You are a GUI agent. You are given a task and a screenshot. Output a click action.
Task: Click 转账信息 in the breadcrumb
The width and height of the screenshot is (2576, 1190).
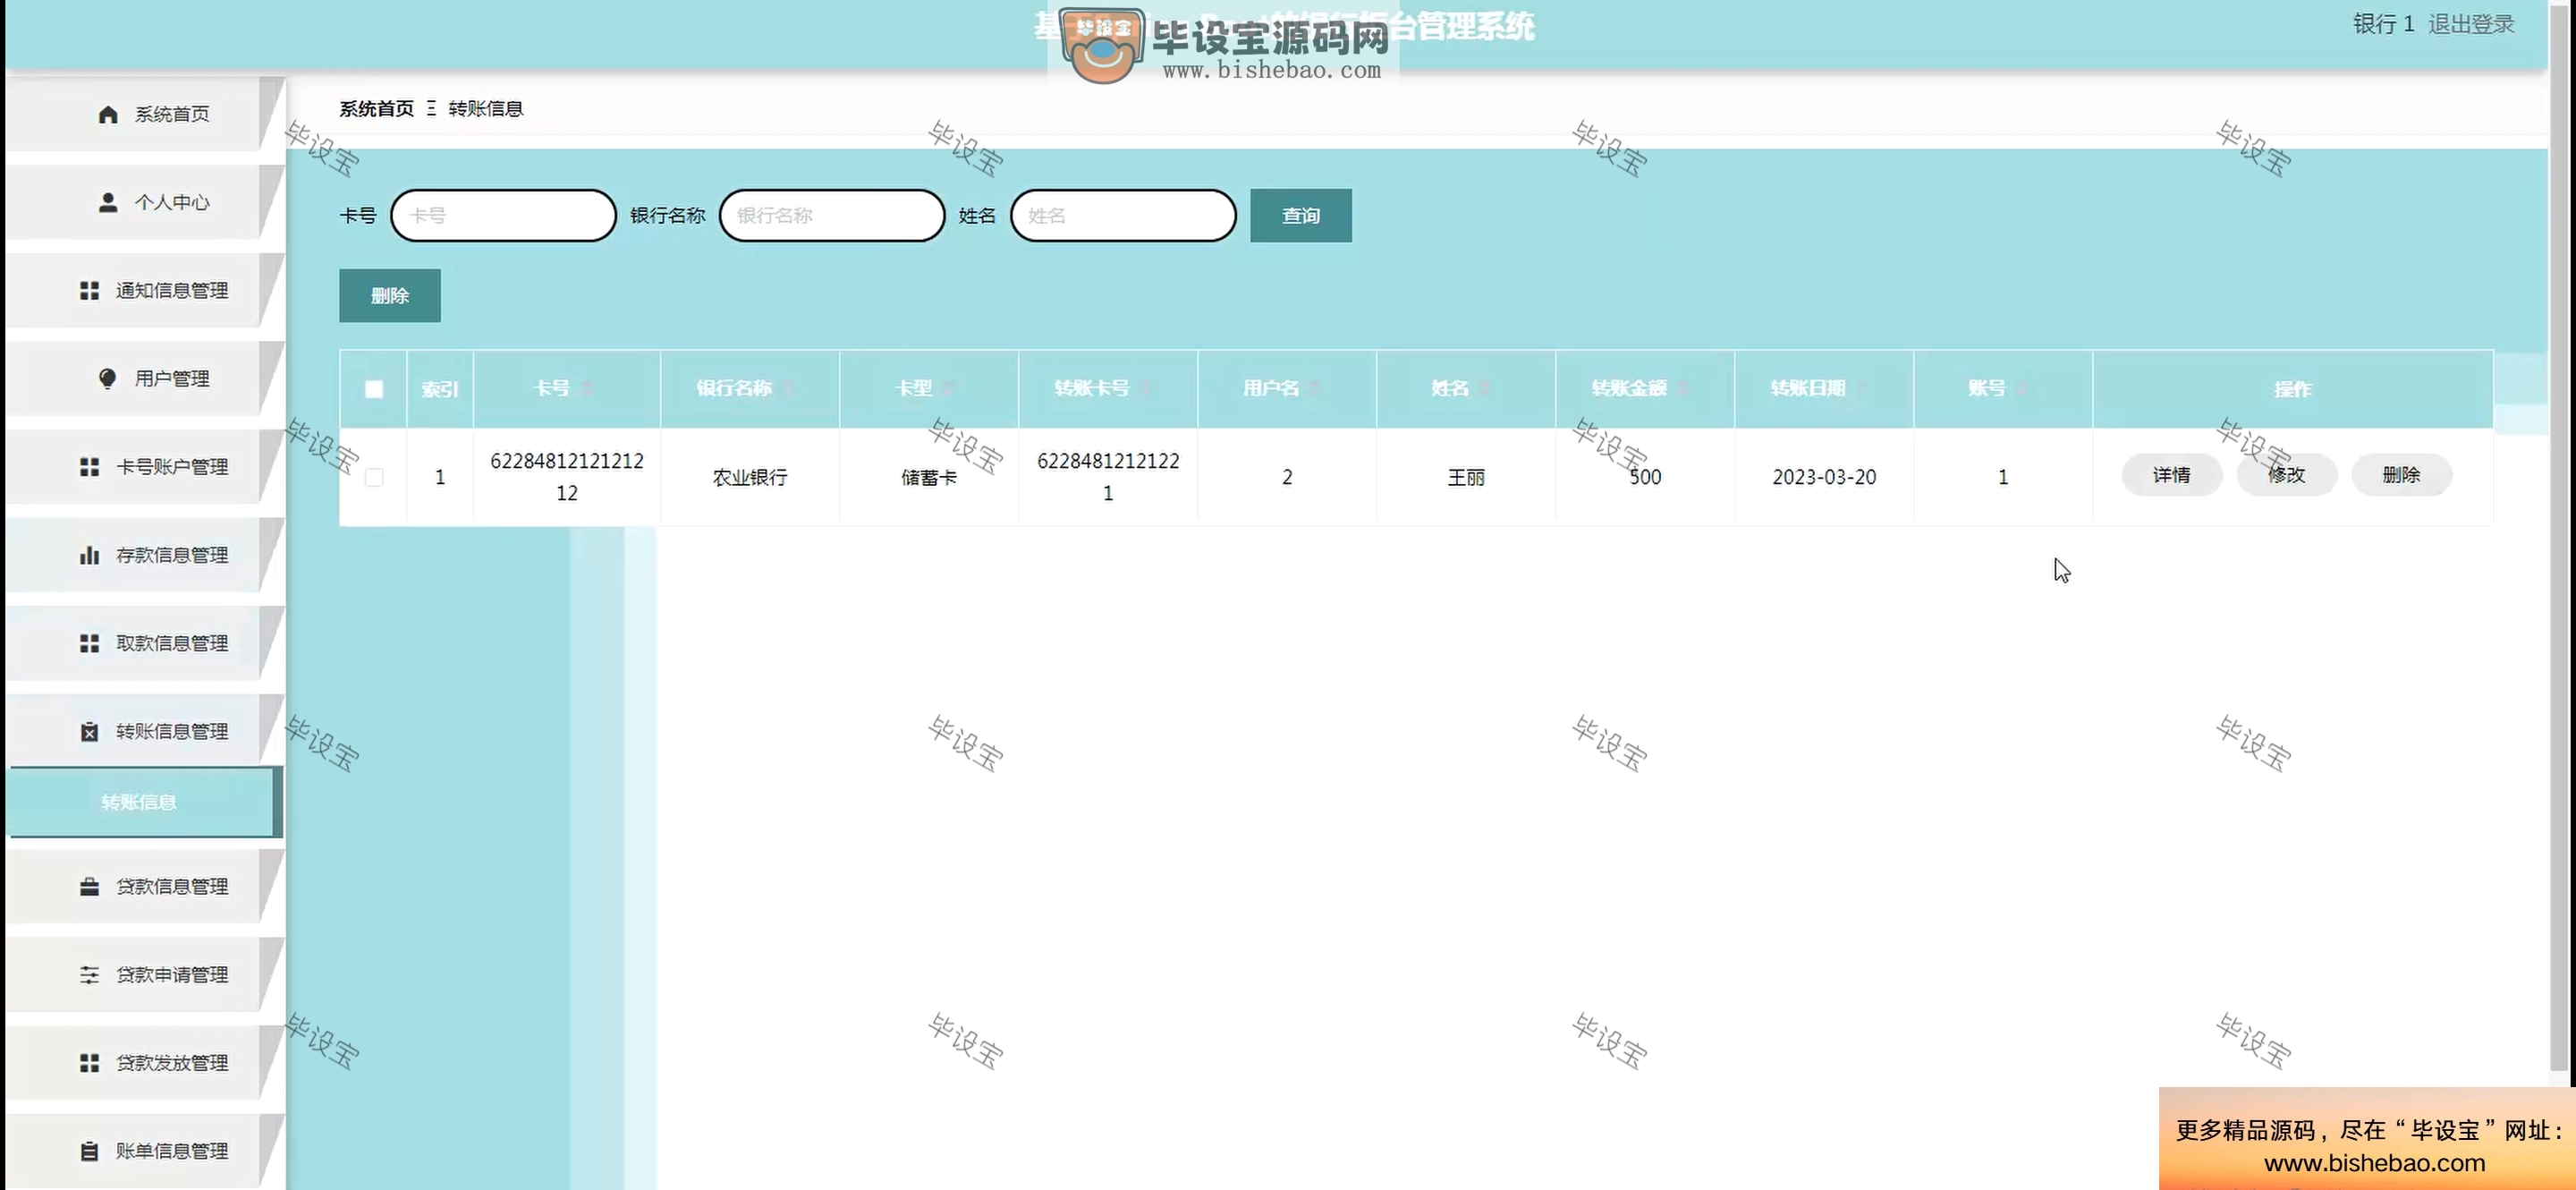(485, 108)
